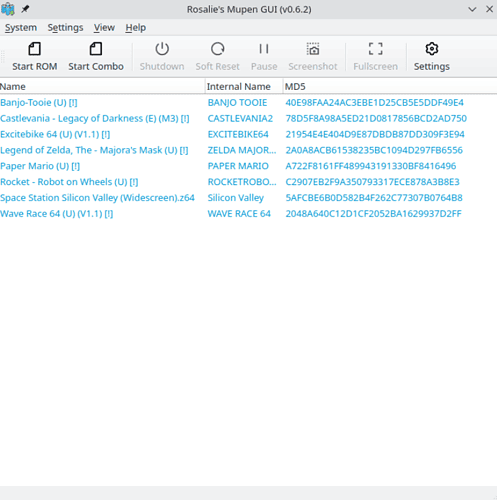Click the Shutdown power icon
Viewport: 497px width, 500px height.
click(162, 49)
